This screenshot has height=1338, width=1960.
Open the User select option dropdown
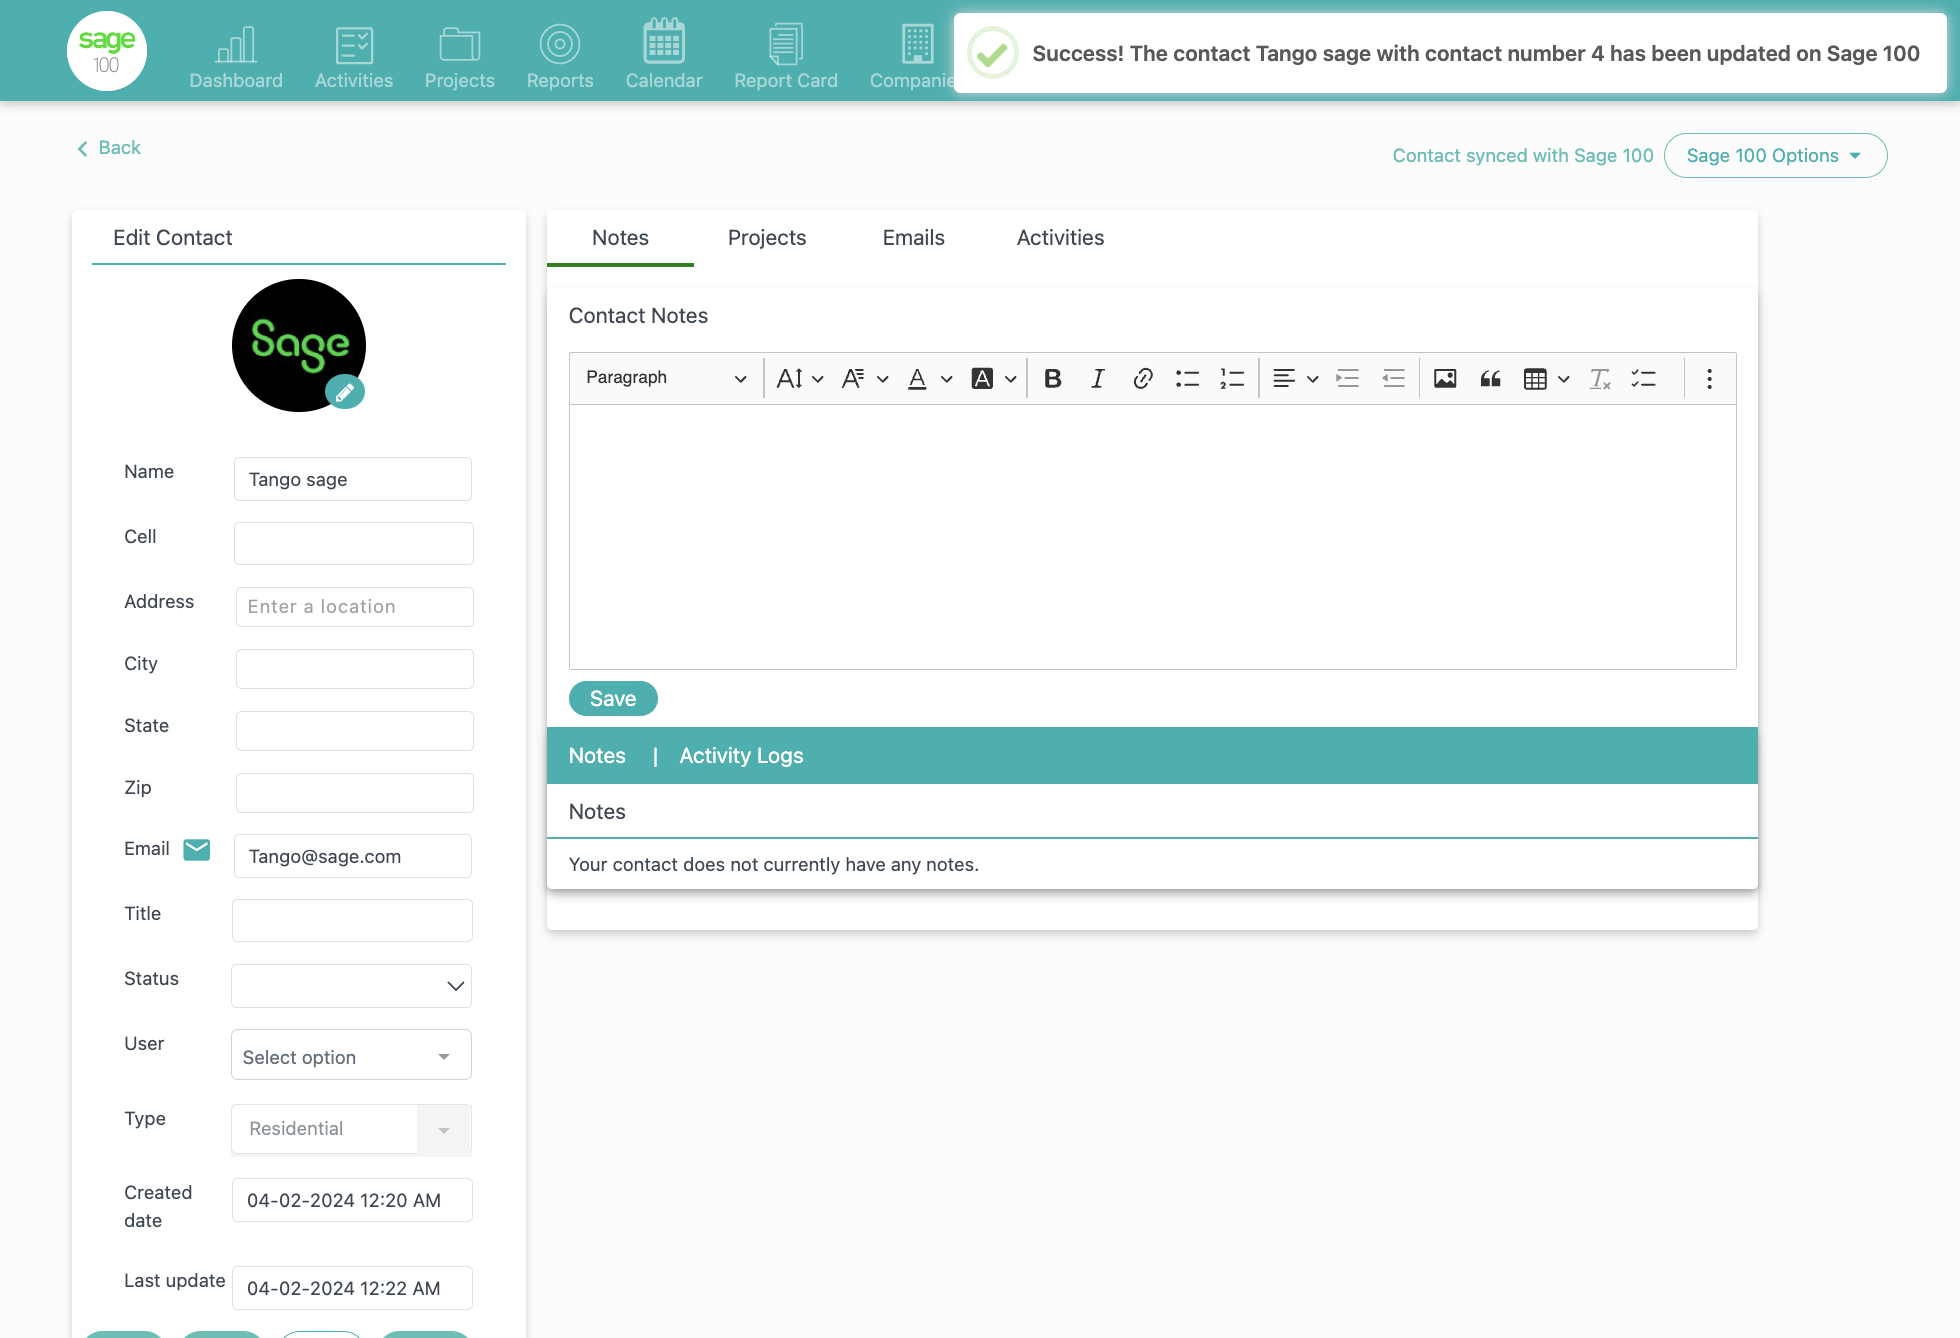tap(351, 1055)
